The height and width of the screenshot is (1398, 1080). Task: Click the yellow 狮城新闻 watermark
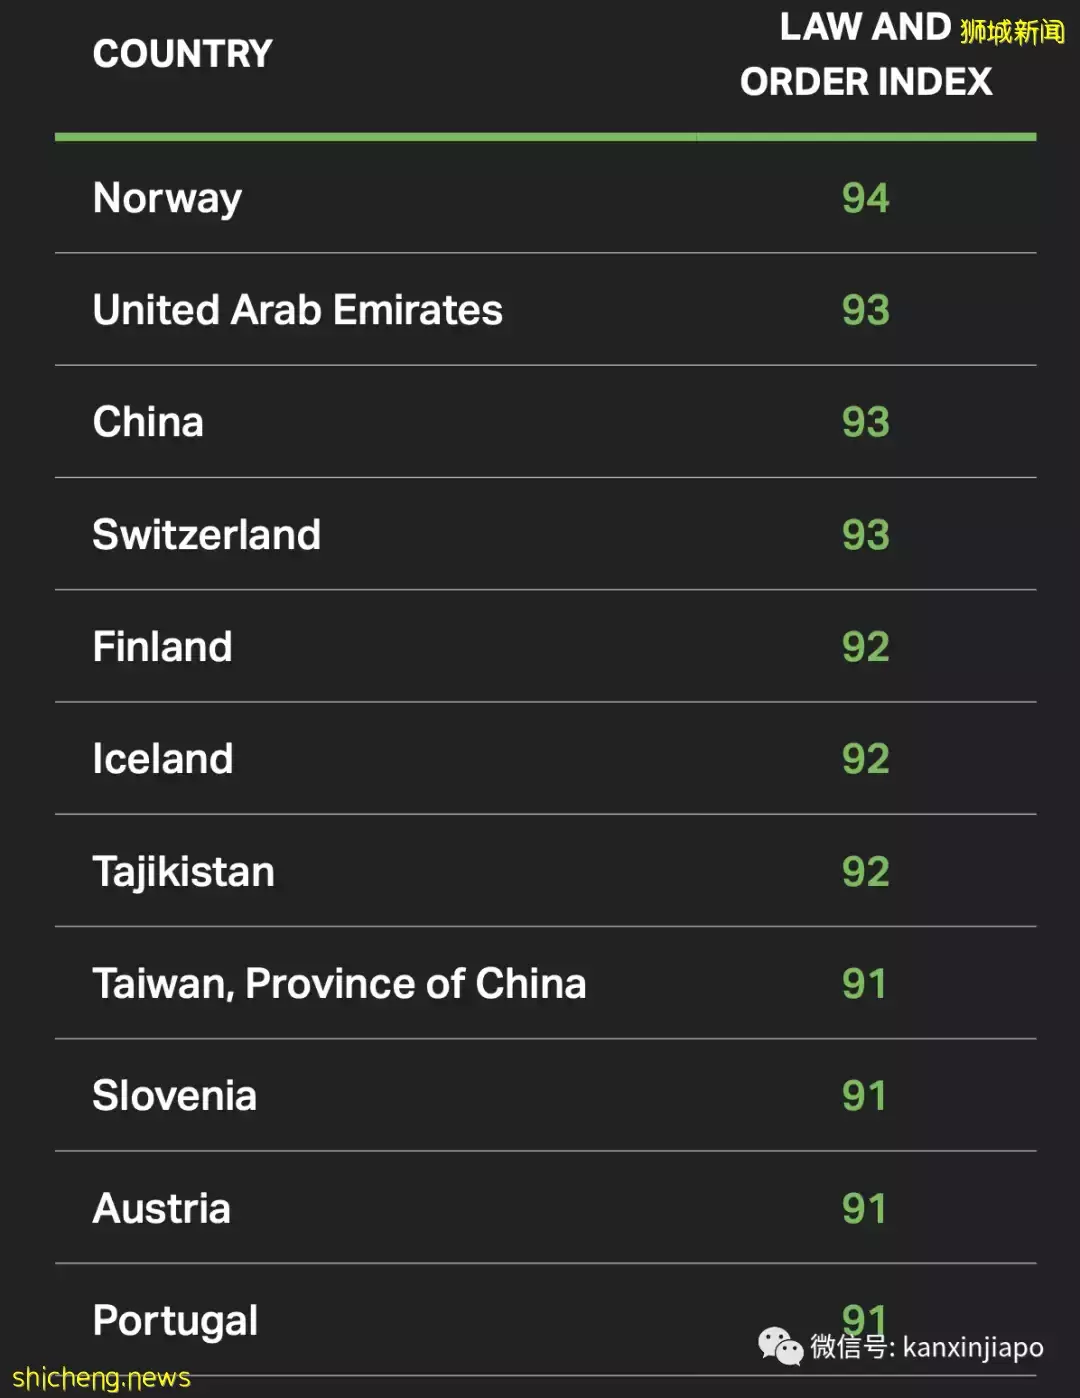pos(1012,32)
